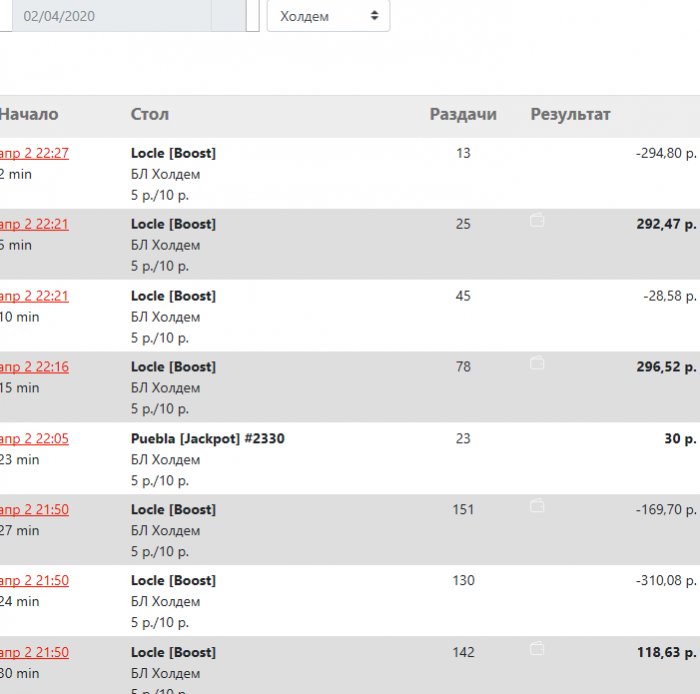Viewport: 700px width, 694px height.
Task: Click the hands count 23
Action: point(463,439)
